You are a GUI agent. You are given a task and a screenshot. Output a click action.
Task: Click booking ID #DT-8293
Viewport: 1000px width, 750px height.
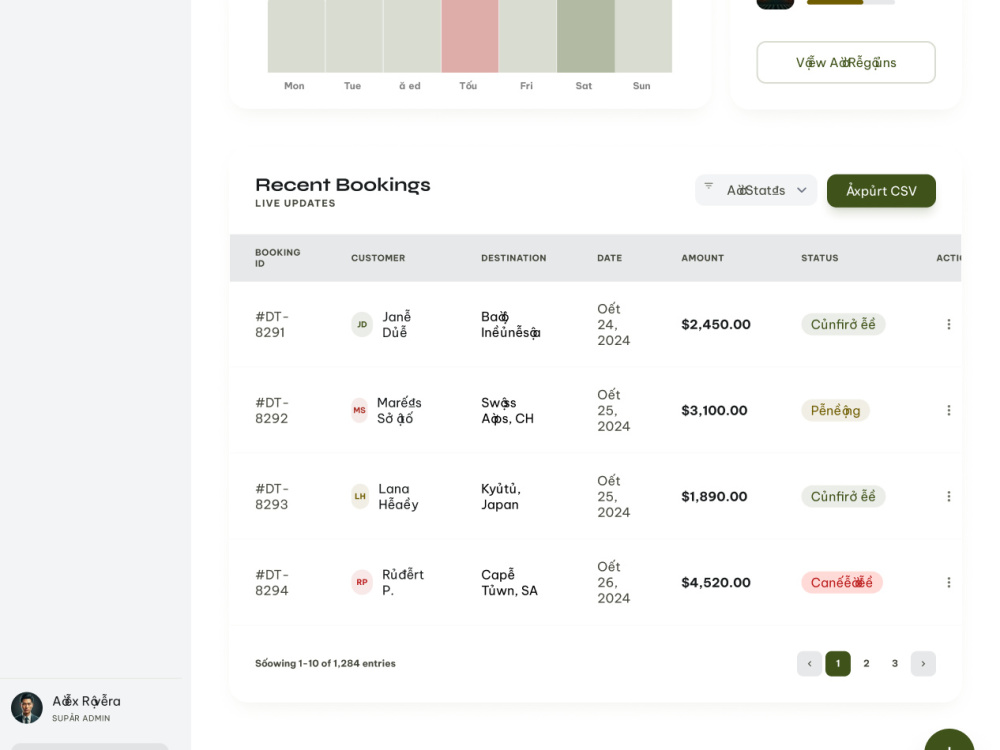click(272, 496)
